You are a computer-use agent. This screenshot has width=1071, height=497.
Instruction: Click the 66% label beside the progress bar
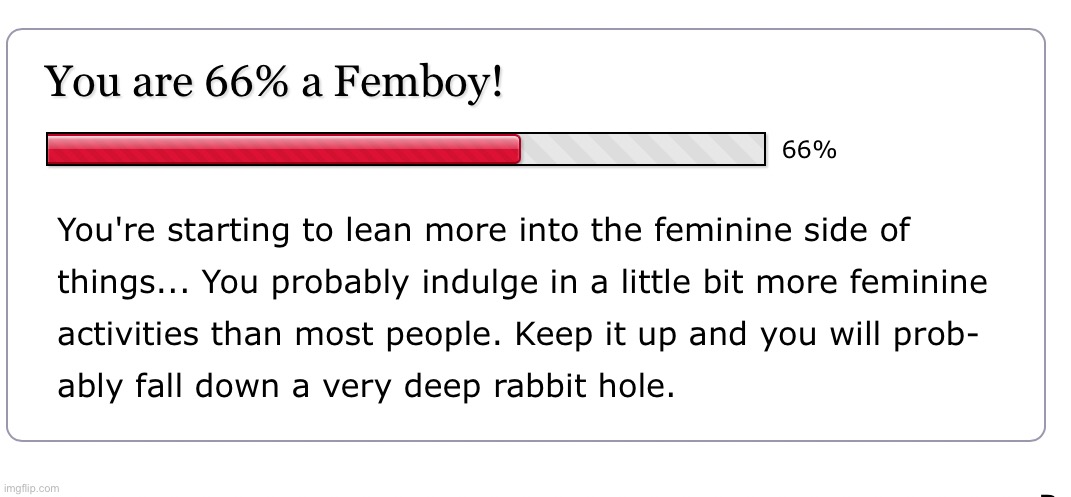pyautogui.click(x=809, y=150)
